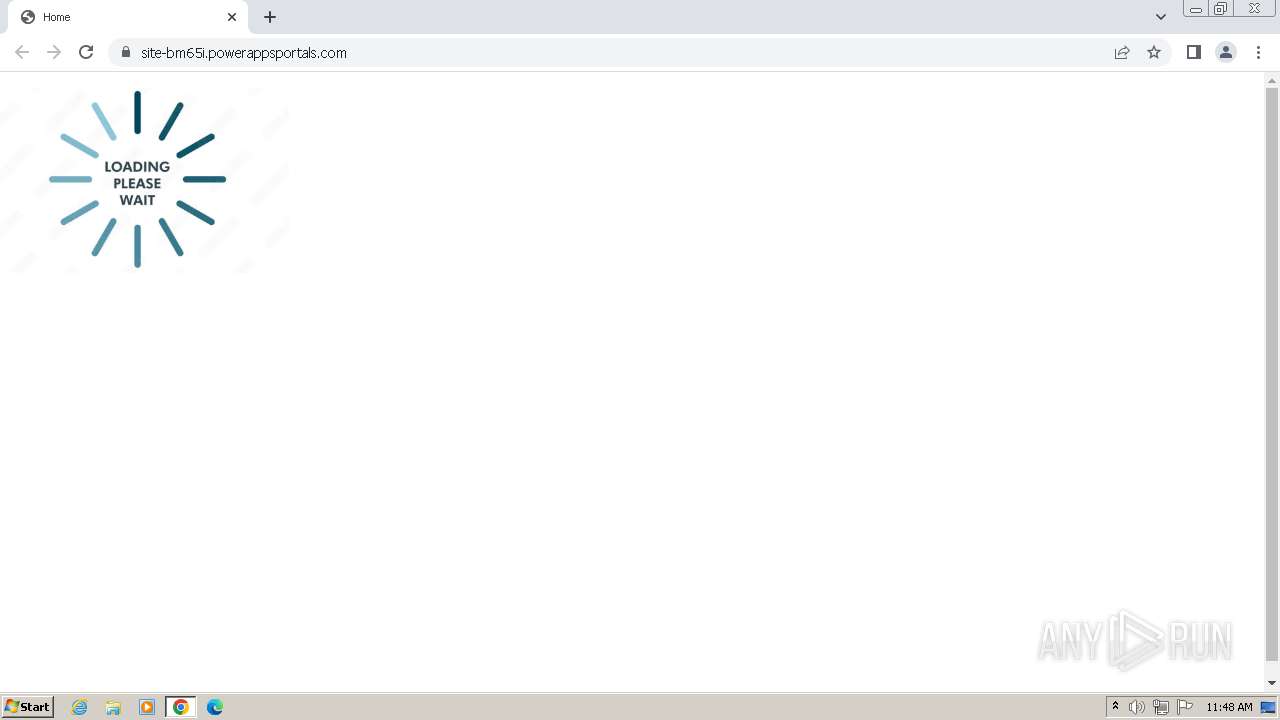The height and width of the screenshot is (720, 1280).
Task: Click the scrollbar down arrow
Action: coord(1272,683)
